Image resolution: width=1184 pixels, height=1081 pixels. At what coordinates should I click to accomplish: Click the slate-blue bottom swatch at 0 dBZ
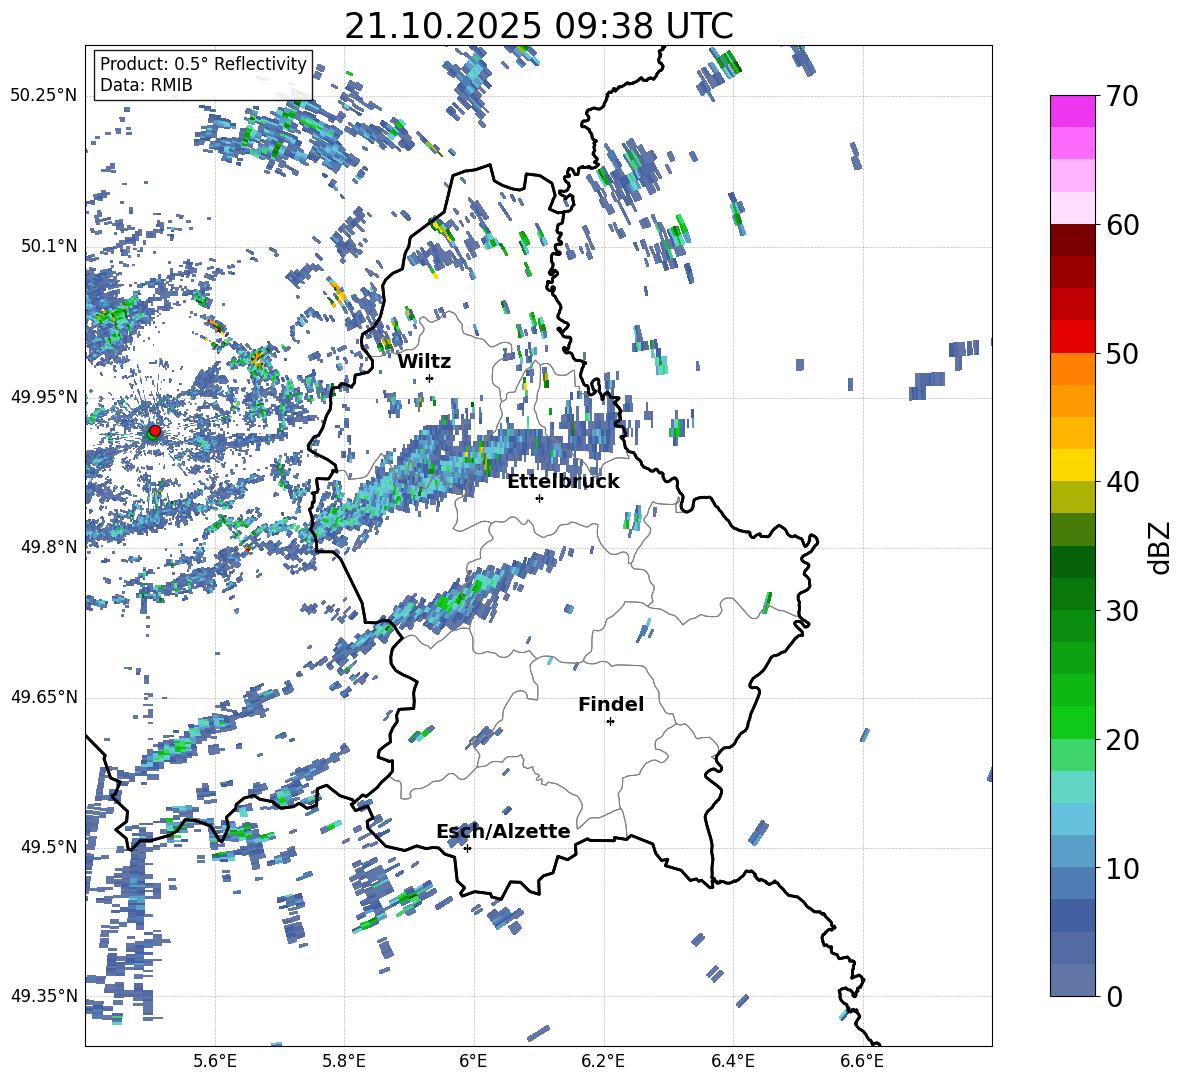click(1072, 980)
